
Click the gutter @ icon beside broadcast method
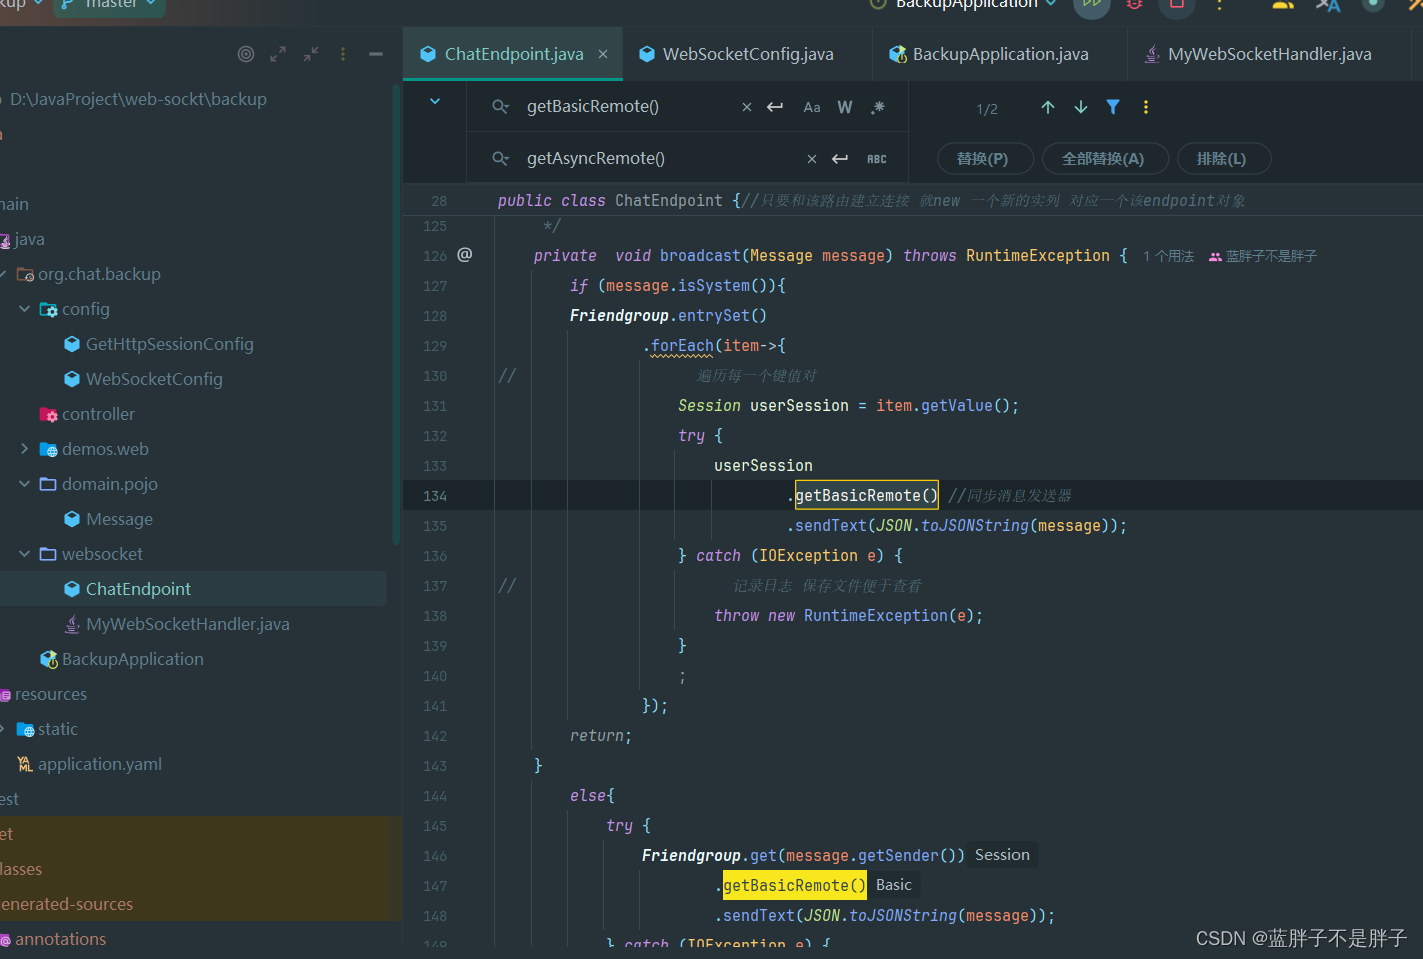coord(464,255)
